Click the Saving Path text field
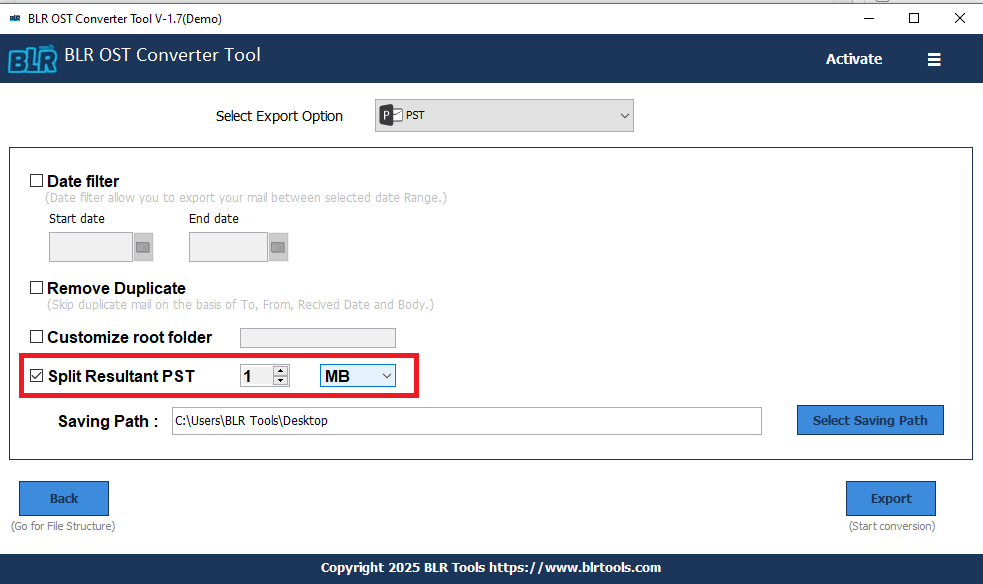This screenshot has height=584, width=983. (466, 420)
